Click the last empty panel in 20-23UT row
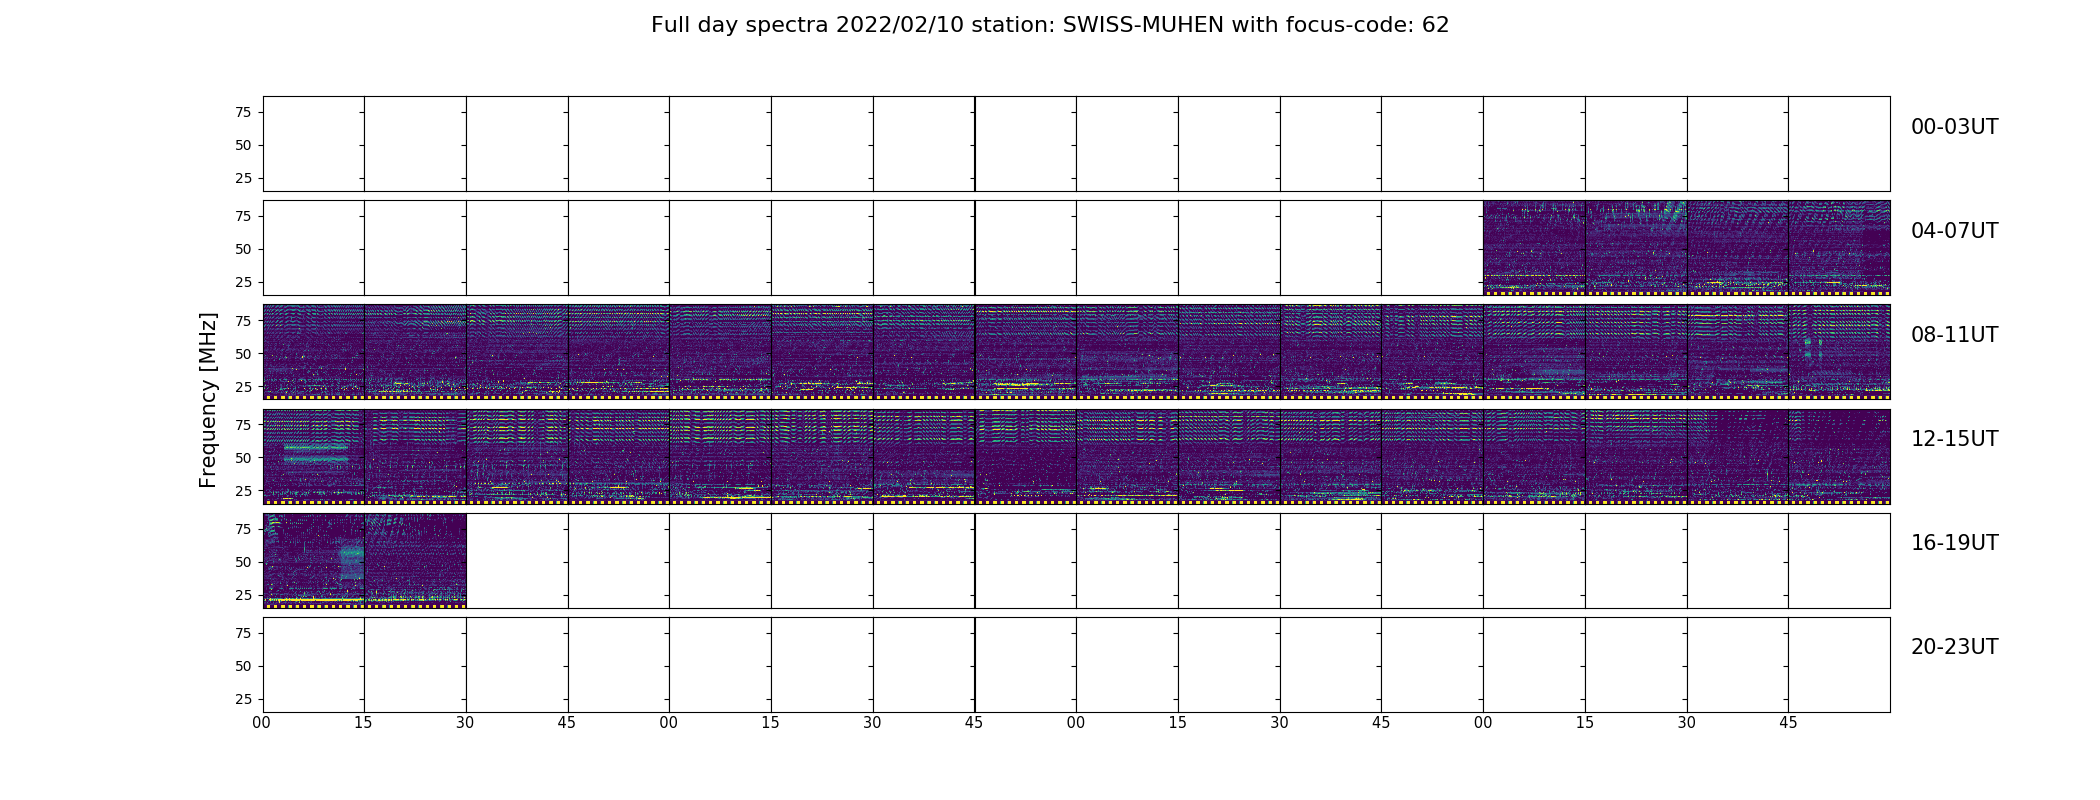Screen dimensions: 2100x800 point(1840,665)
